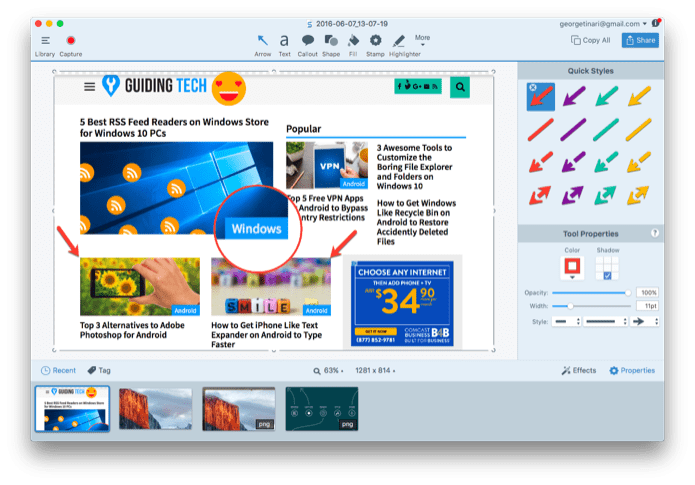Open the More tools dropdown
Screen dimensions: 695x485
[x=422, y=40]
